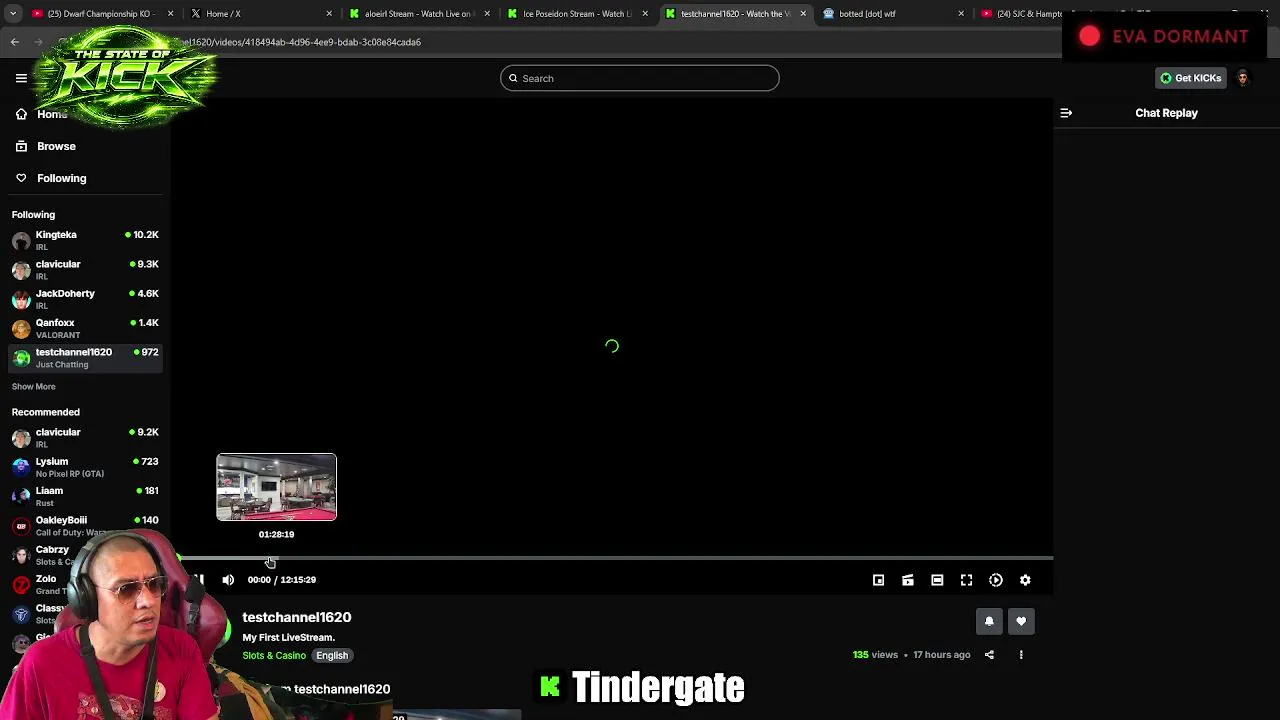1280x720 pixels.
Task: Share the video
Action: pyautogui.click(x=989, y=655)
